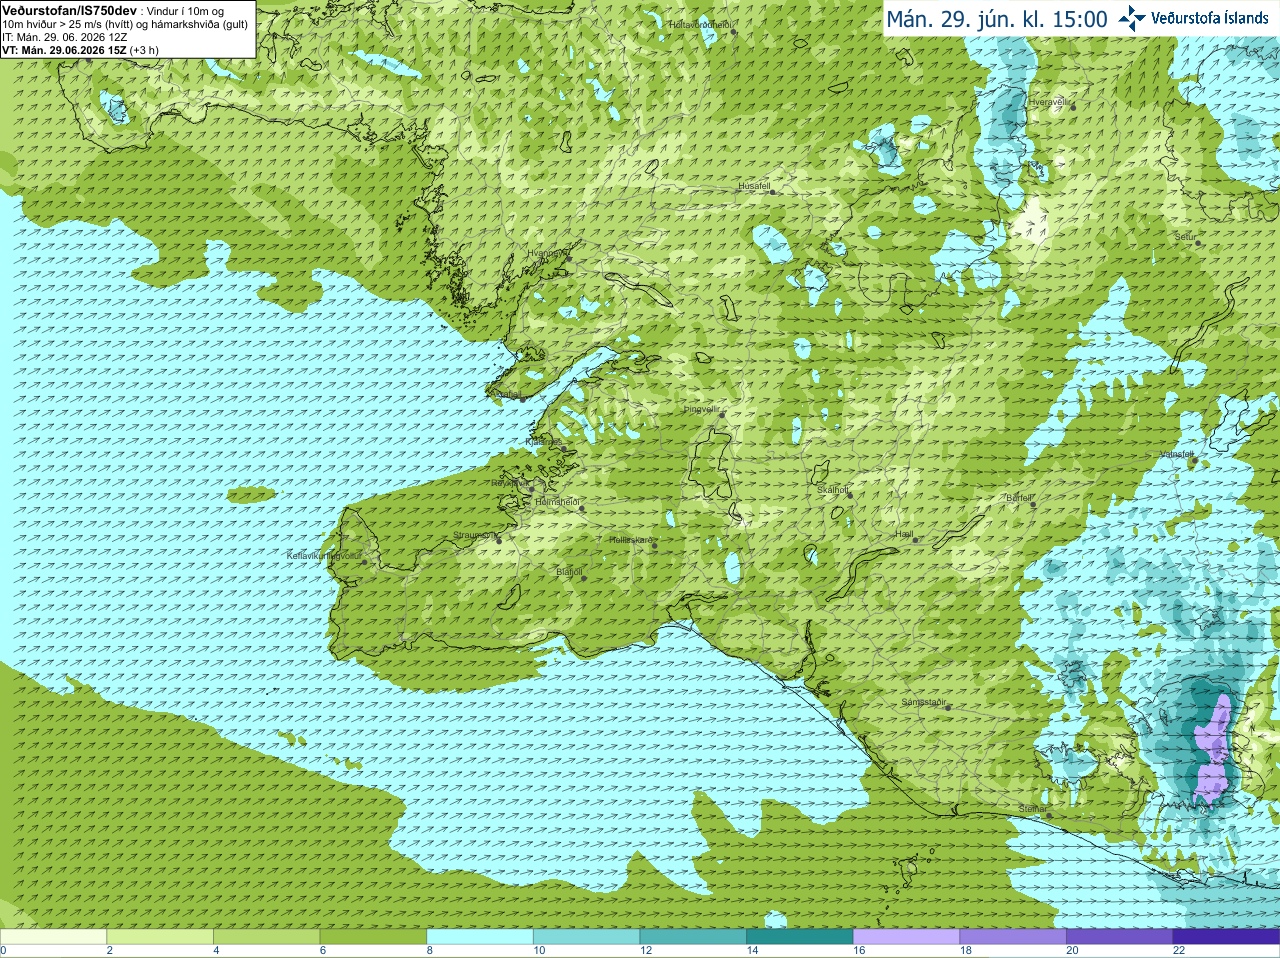Select the Sámsstaðir station marker
The image size is (1280, 958).
coord(948,706)
